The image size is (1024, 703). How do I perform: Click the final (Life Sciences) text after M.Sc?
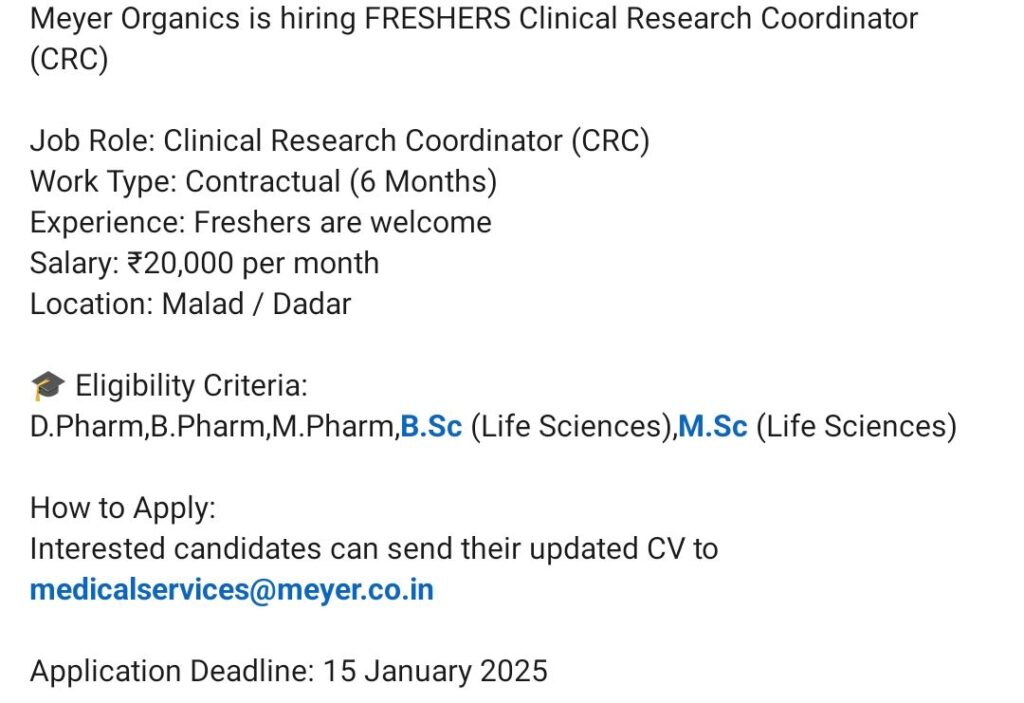click(856, 427)
